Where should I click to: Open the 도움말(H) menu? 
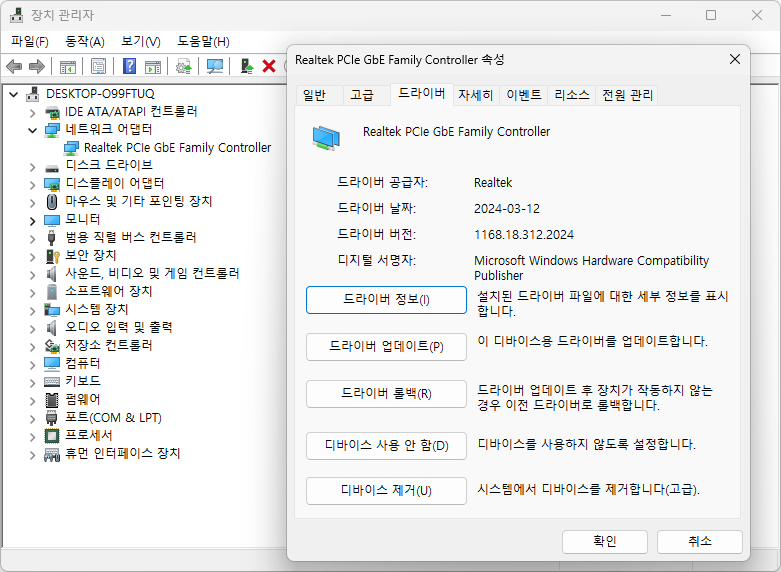[x=203, y=41]
